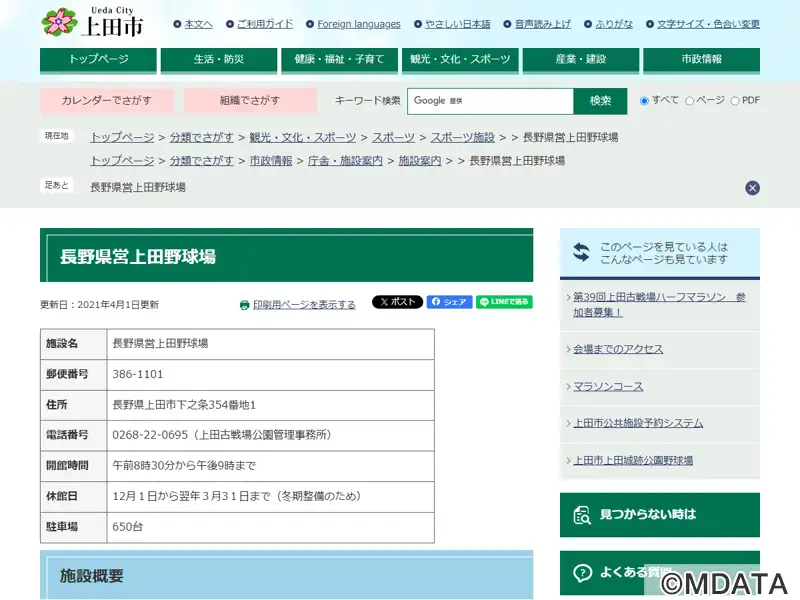The image size is (800, 600).
Task: Open the 健康・福祉・子育て navigation tab
Action: pos(340,60)
